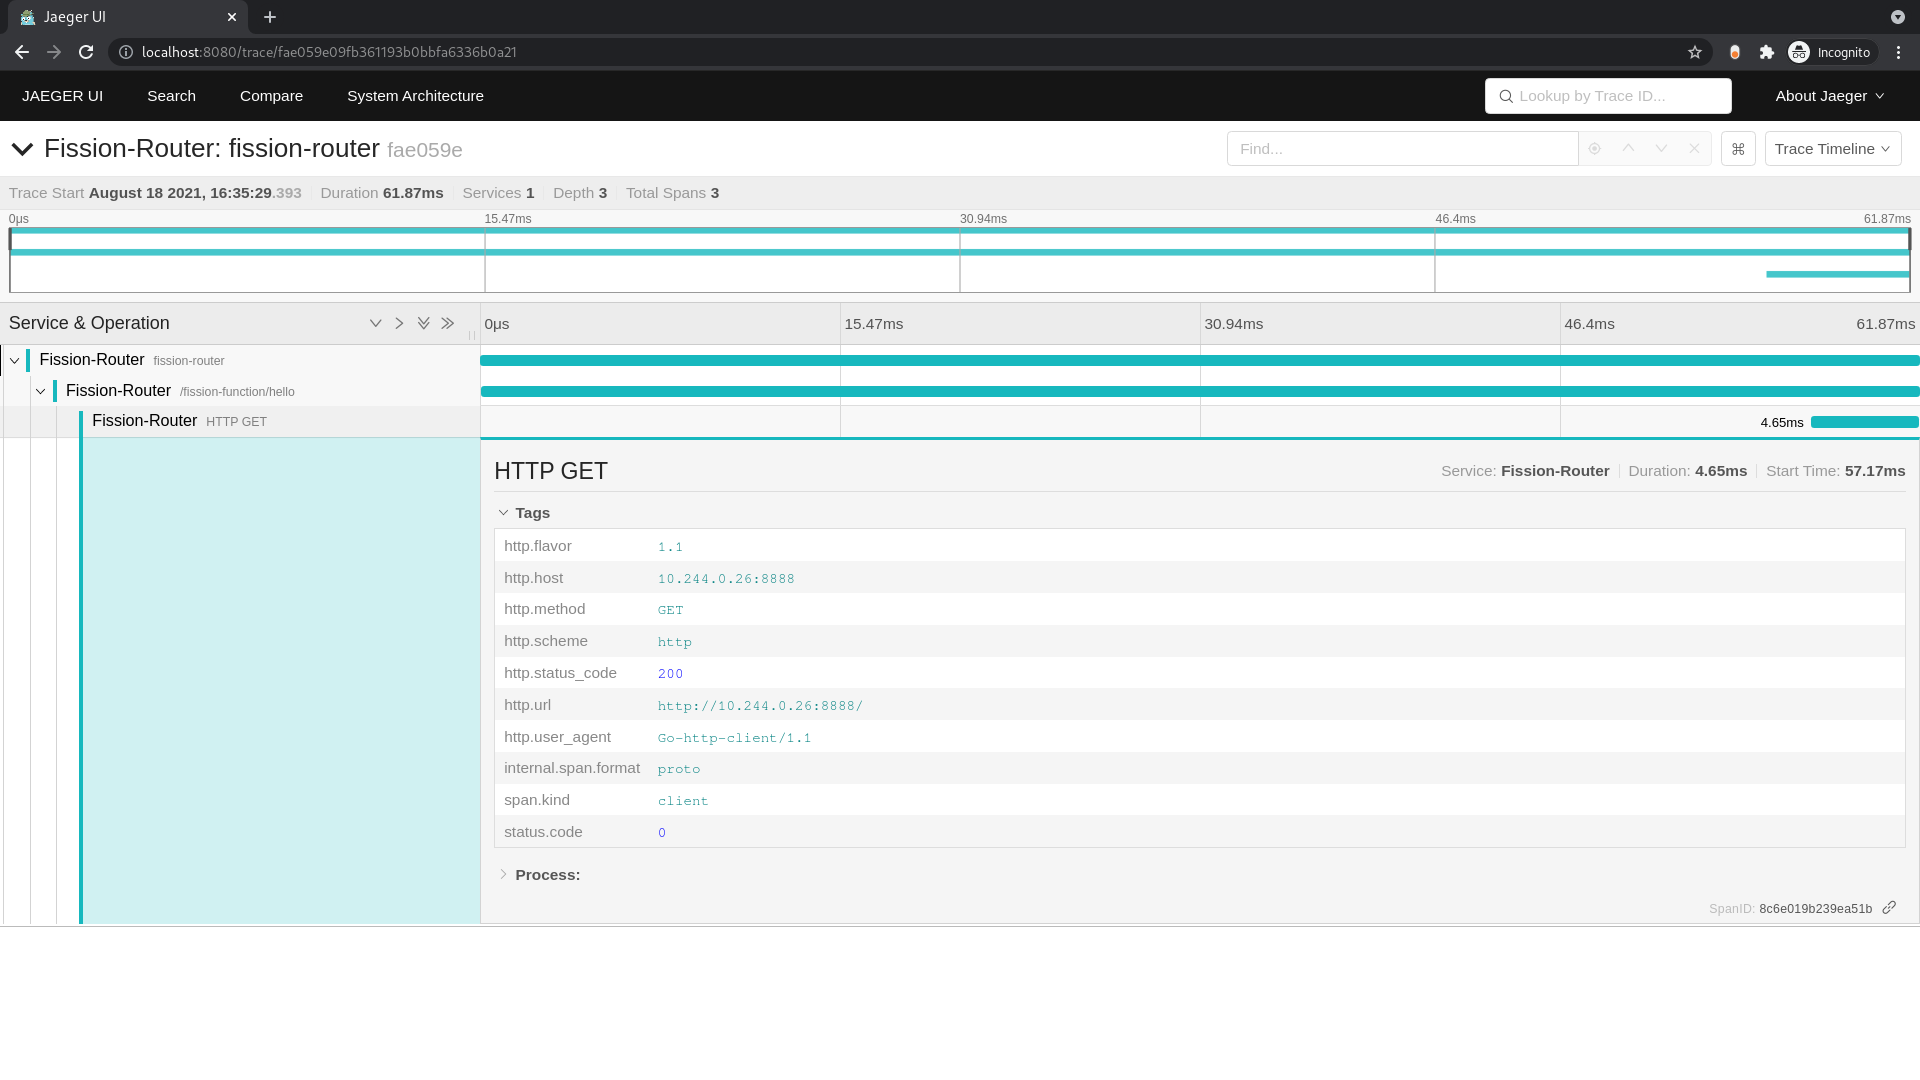This screenshot has width=1920, height=1080.
Task: Click the collapse all spans icon
Action: tap(448, 323)
